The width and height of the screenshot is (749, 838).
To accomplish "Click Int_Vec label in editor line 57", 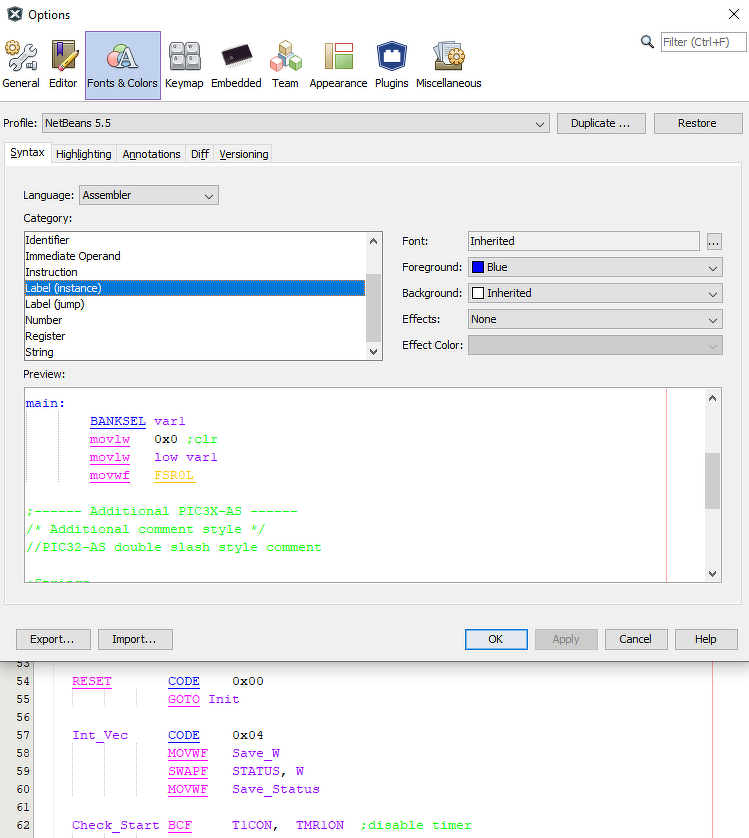I will click(x=100, y=735).
